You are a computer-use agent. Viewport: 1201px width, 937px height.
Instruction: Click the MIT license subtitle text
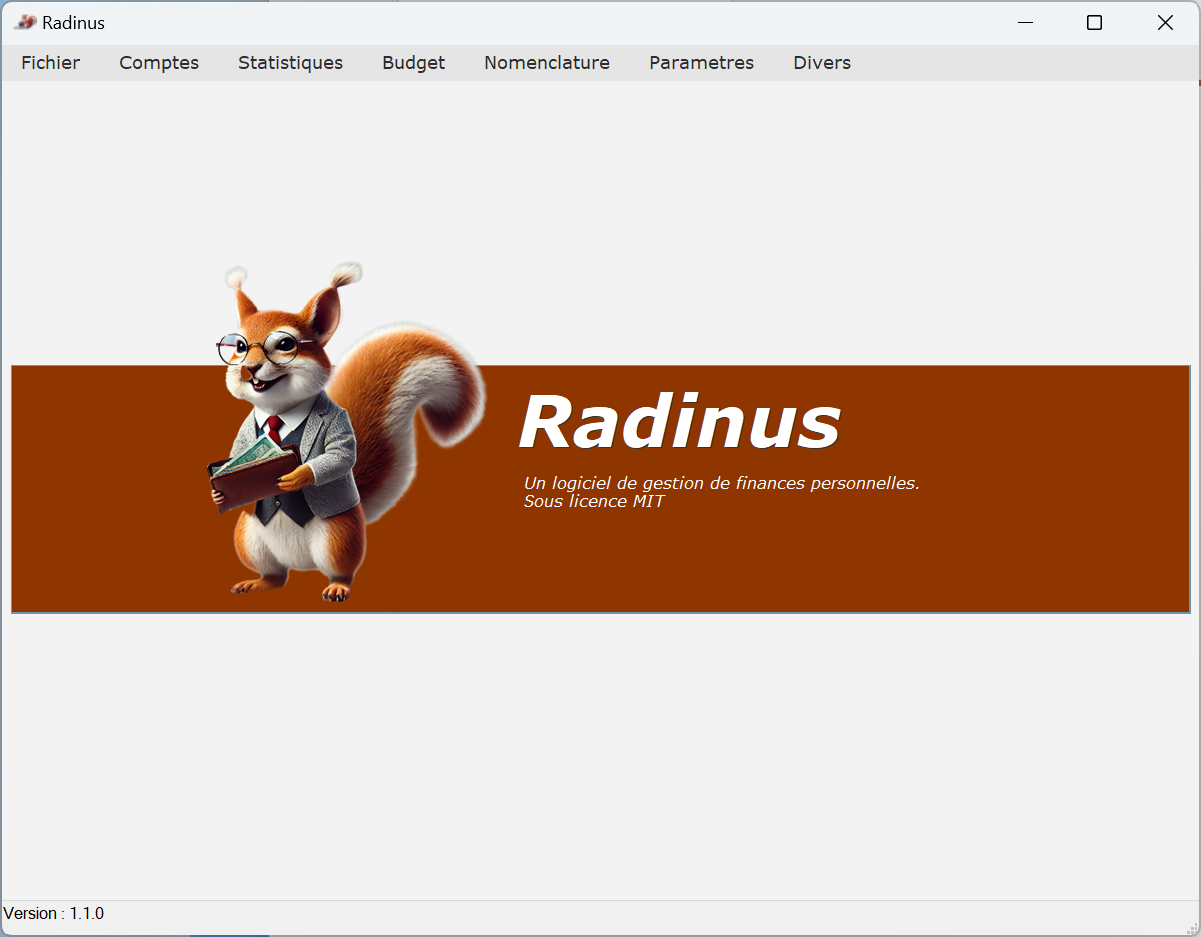coord(594,501)
